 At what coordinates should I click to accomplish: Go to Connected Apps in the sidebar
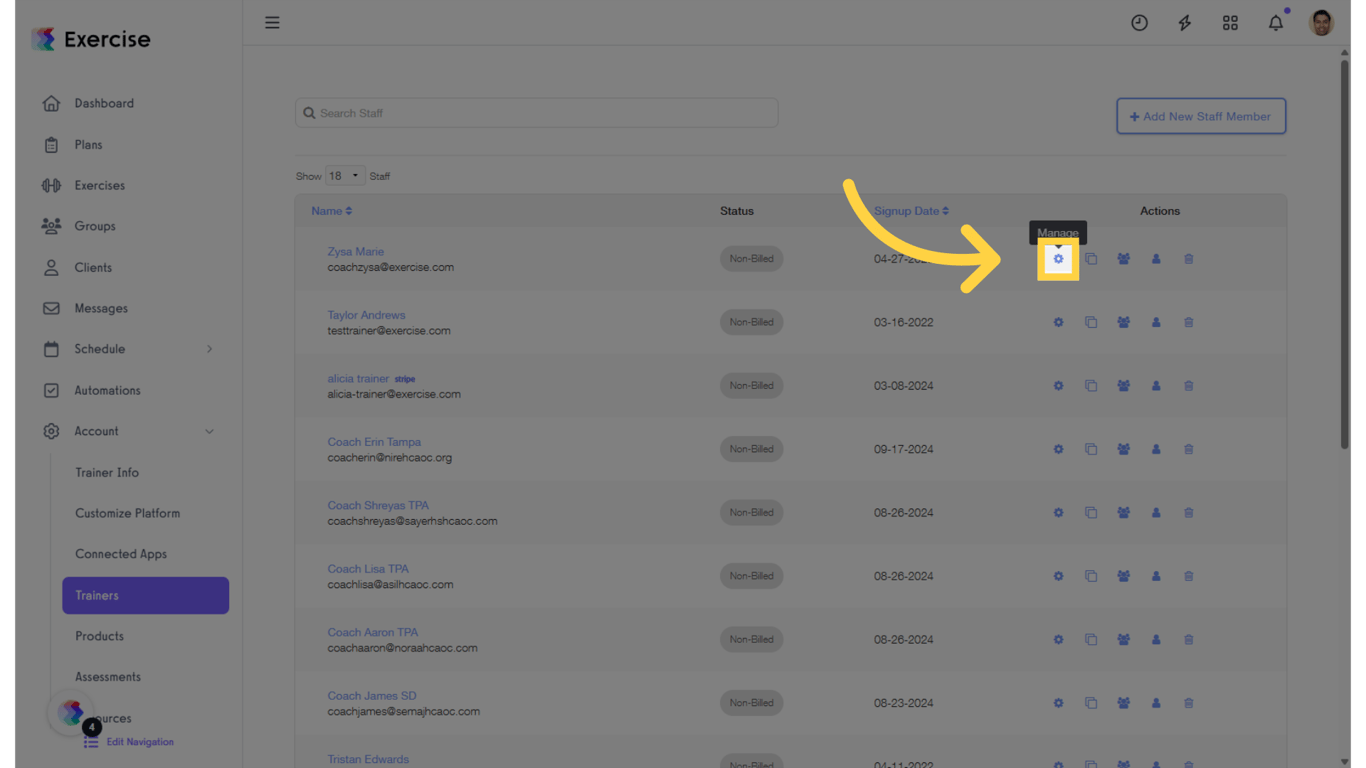tap(120, 553)
